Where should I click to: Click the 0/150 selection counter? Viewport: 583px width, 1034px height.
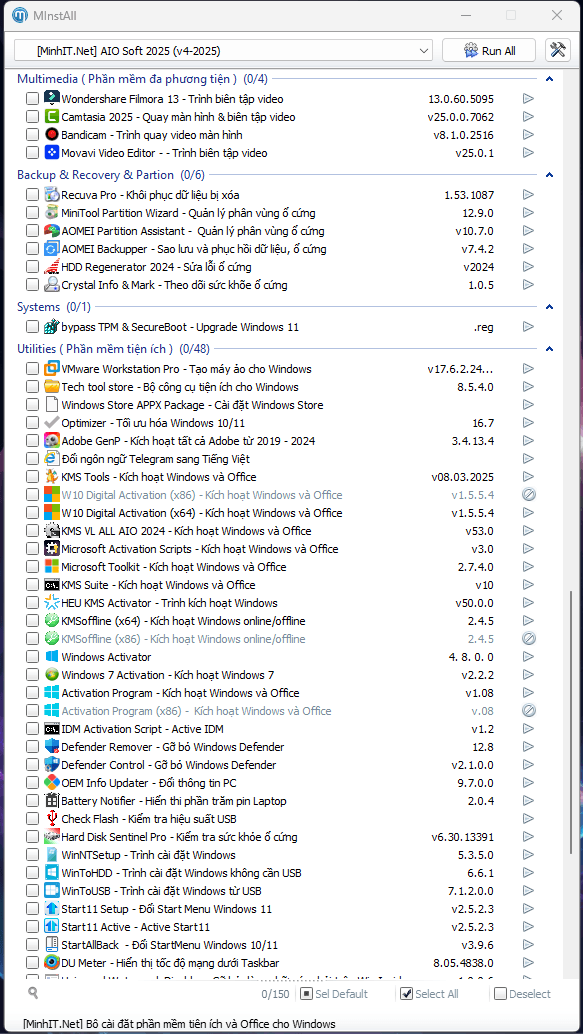276,994
